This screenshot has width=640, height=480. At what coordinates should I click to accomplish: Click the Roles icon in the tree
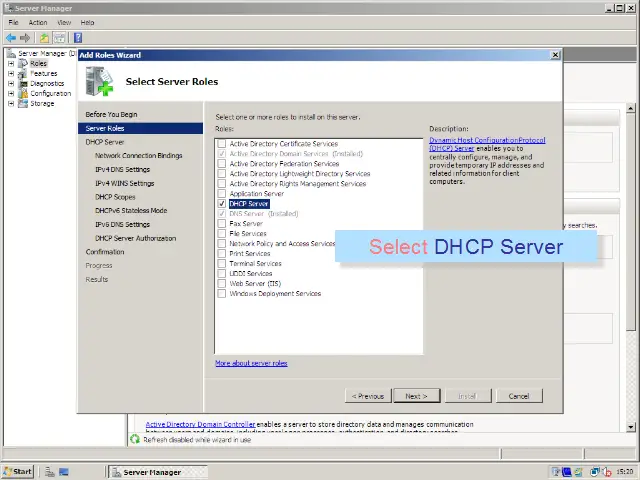pos(23,64)
